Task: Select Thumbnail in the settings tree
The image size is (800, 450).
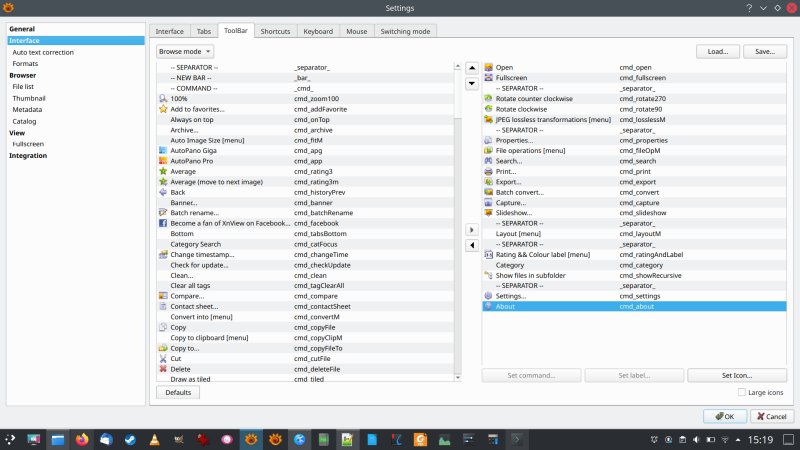Action: (x=29, y=98)
